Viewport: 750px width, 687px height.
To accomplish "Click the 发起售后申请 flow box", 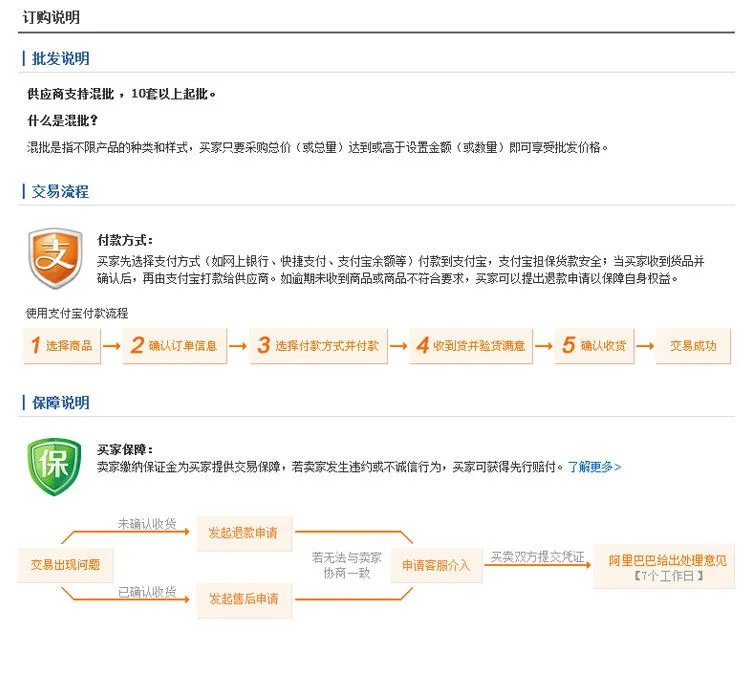I will tap(244, 599).
